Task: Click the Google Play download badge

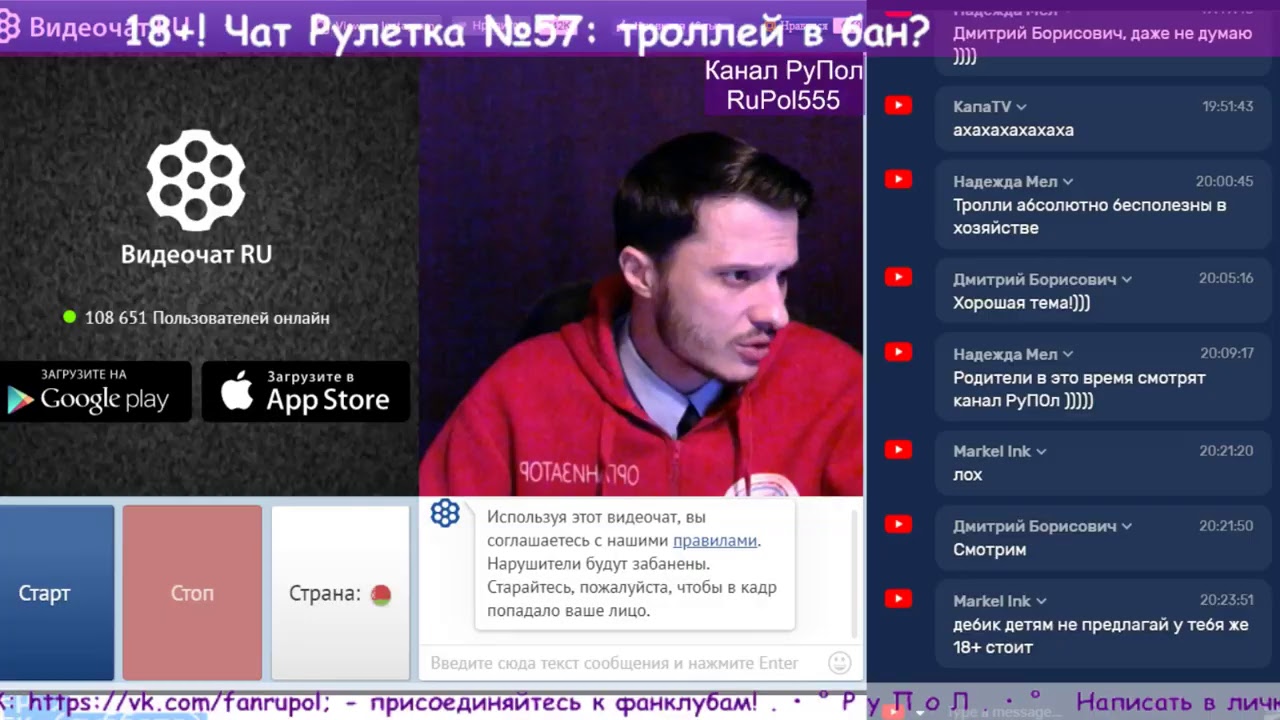Action: coord(94,391)
